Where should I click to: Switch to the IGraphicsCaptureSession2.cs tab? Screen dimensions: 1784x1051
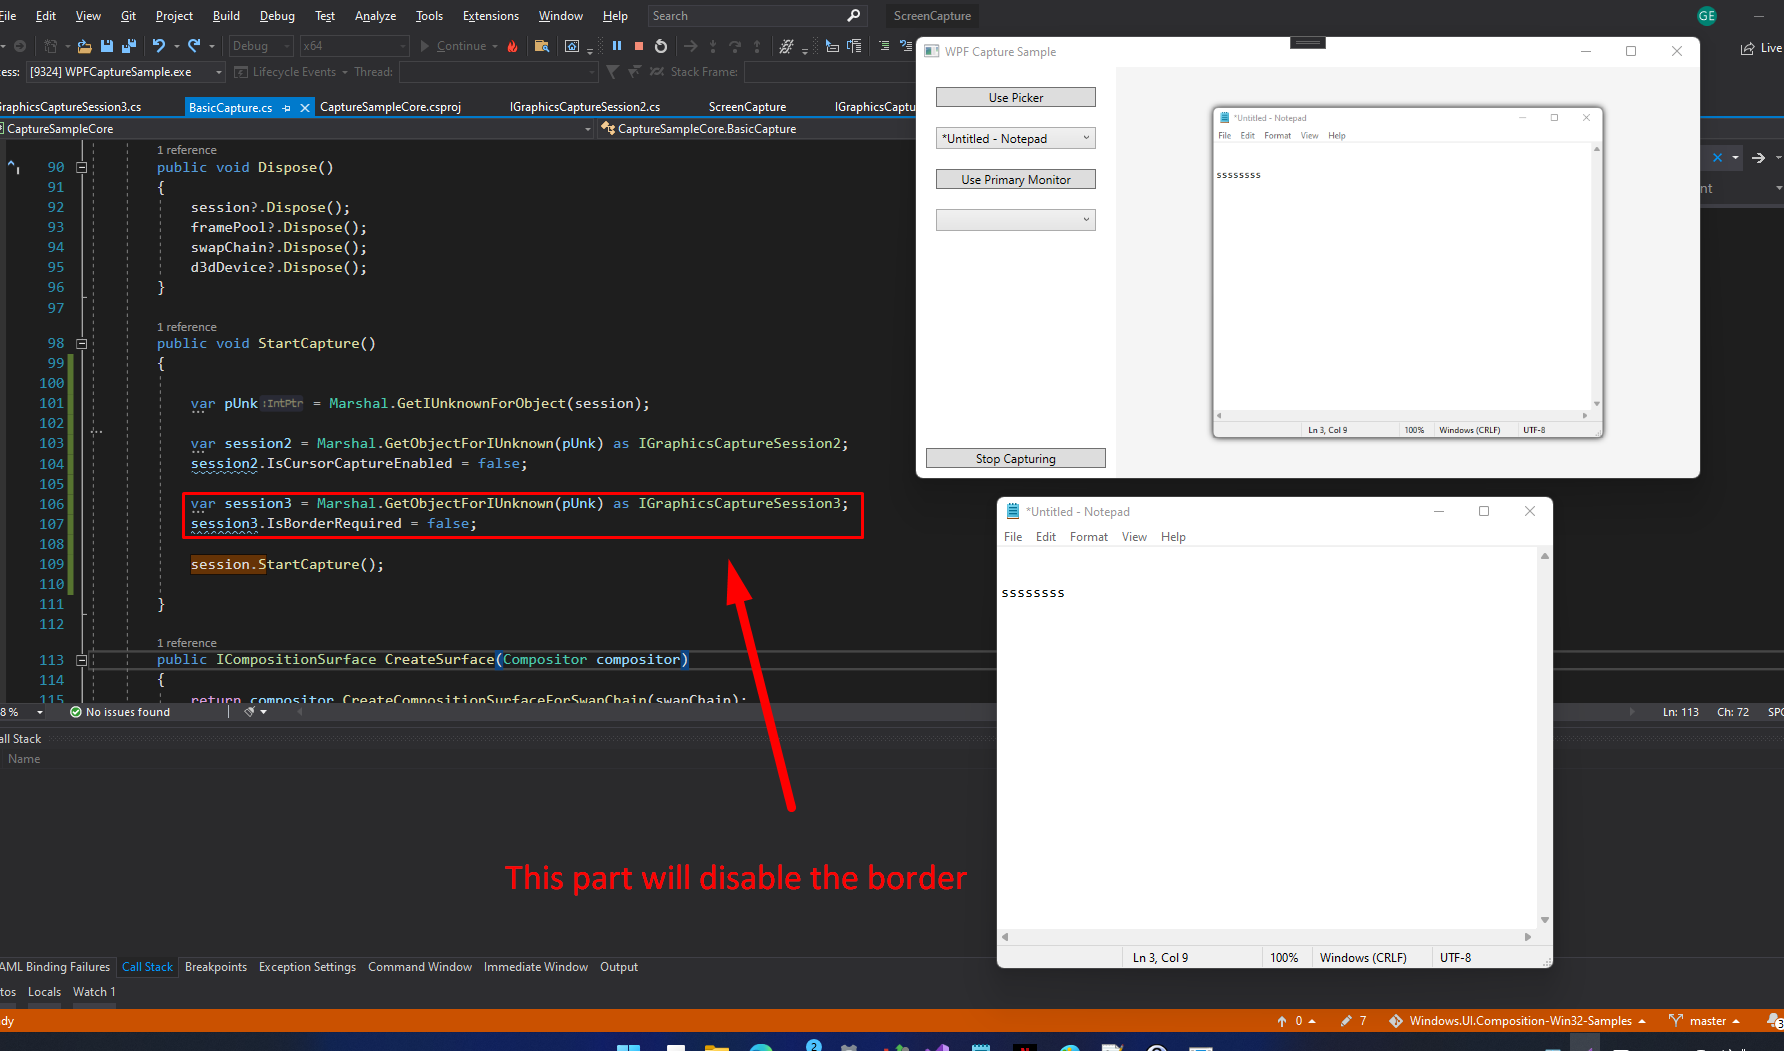pos(585,107)
